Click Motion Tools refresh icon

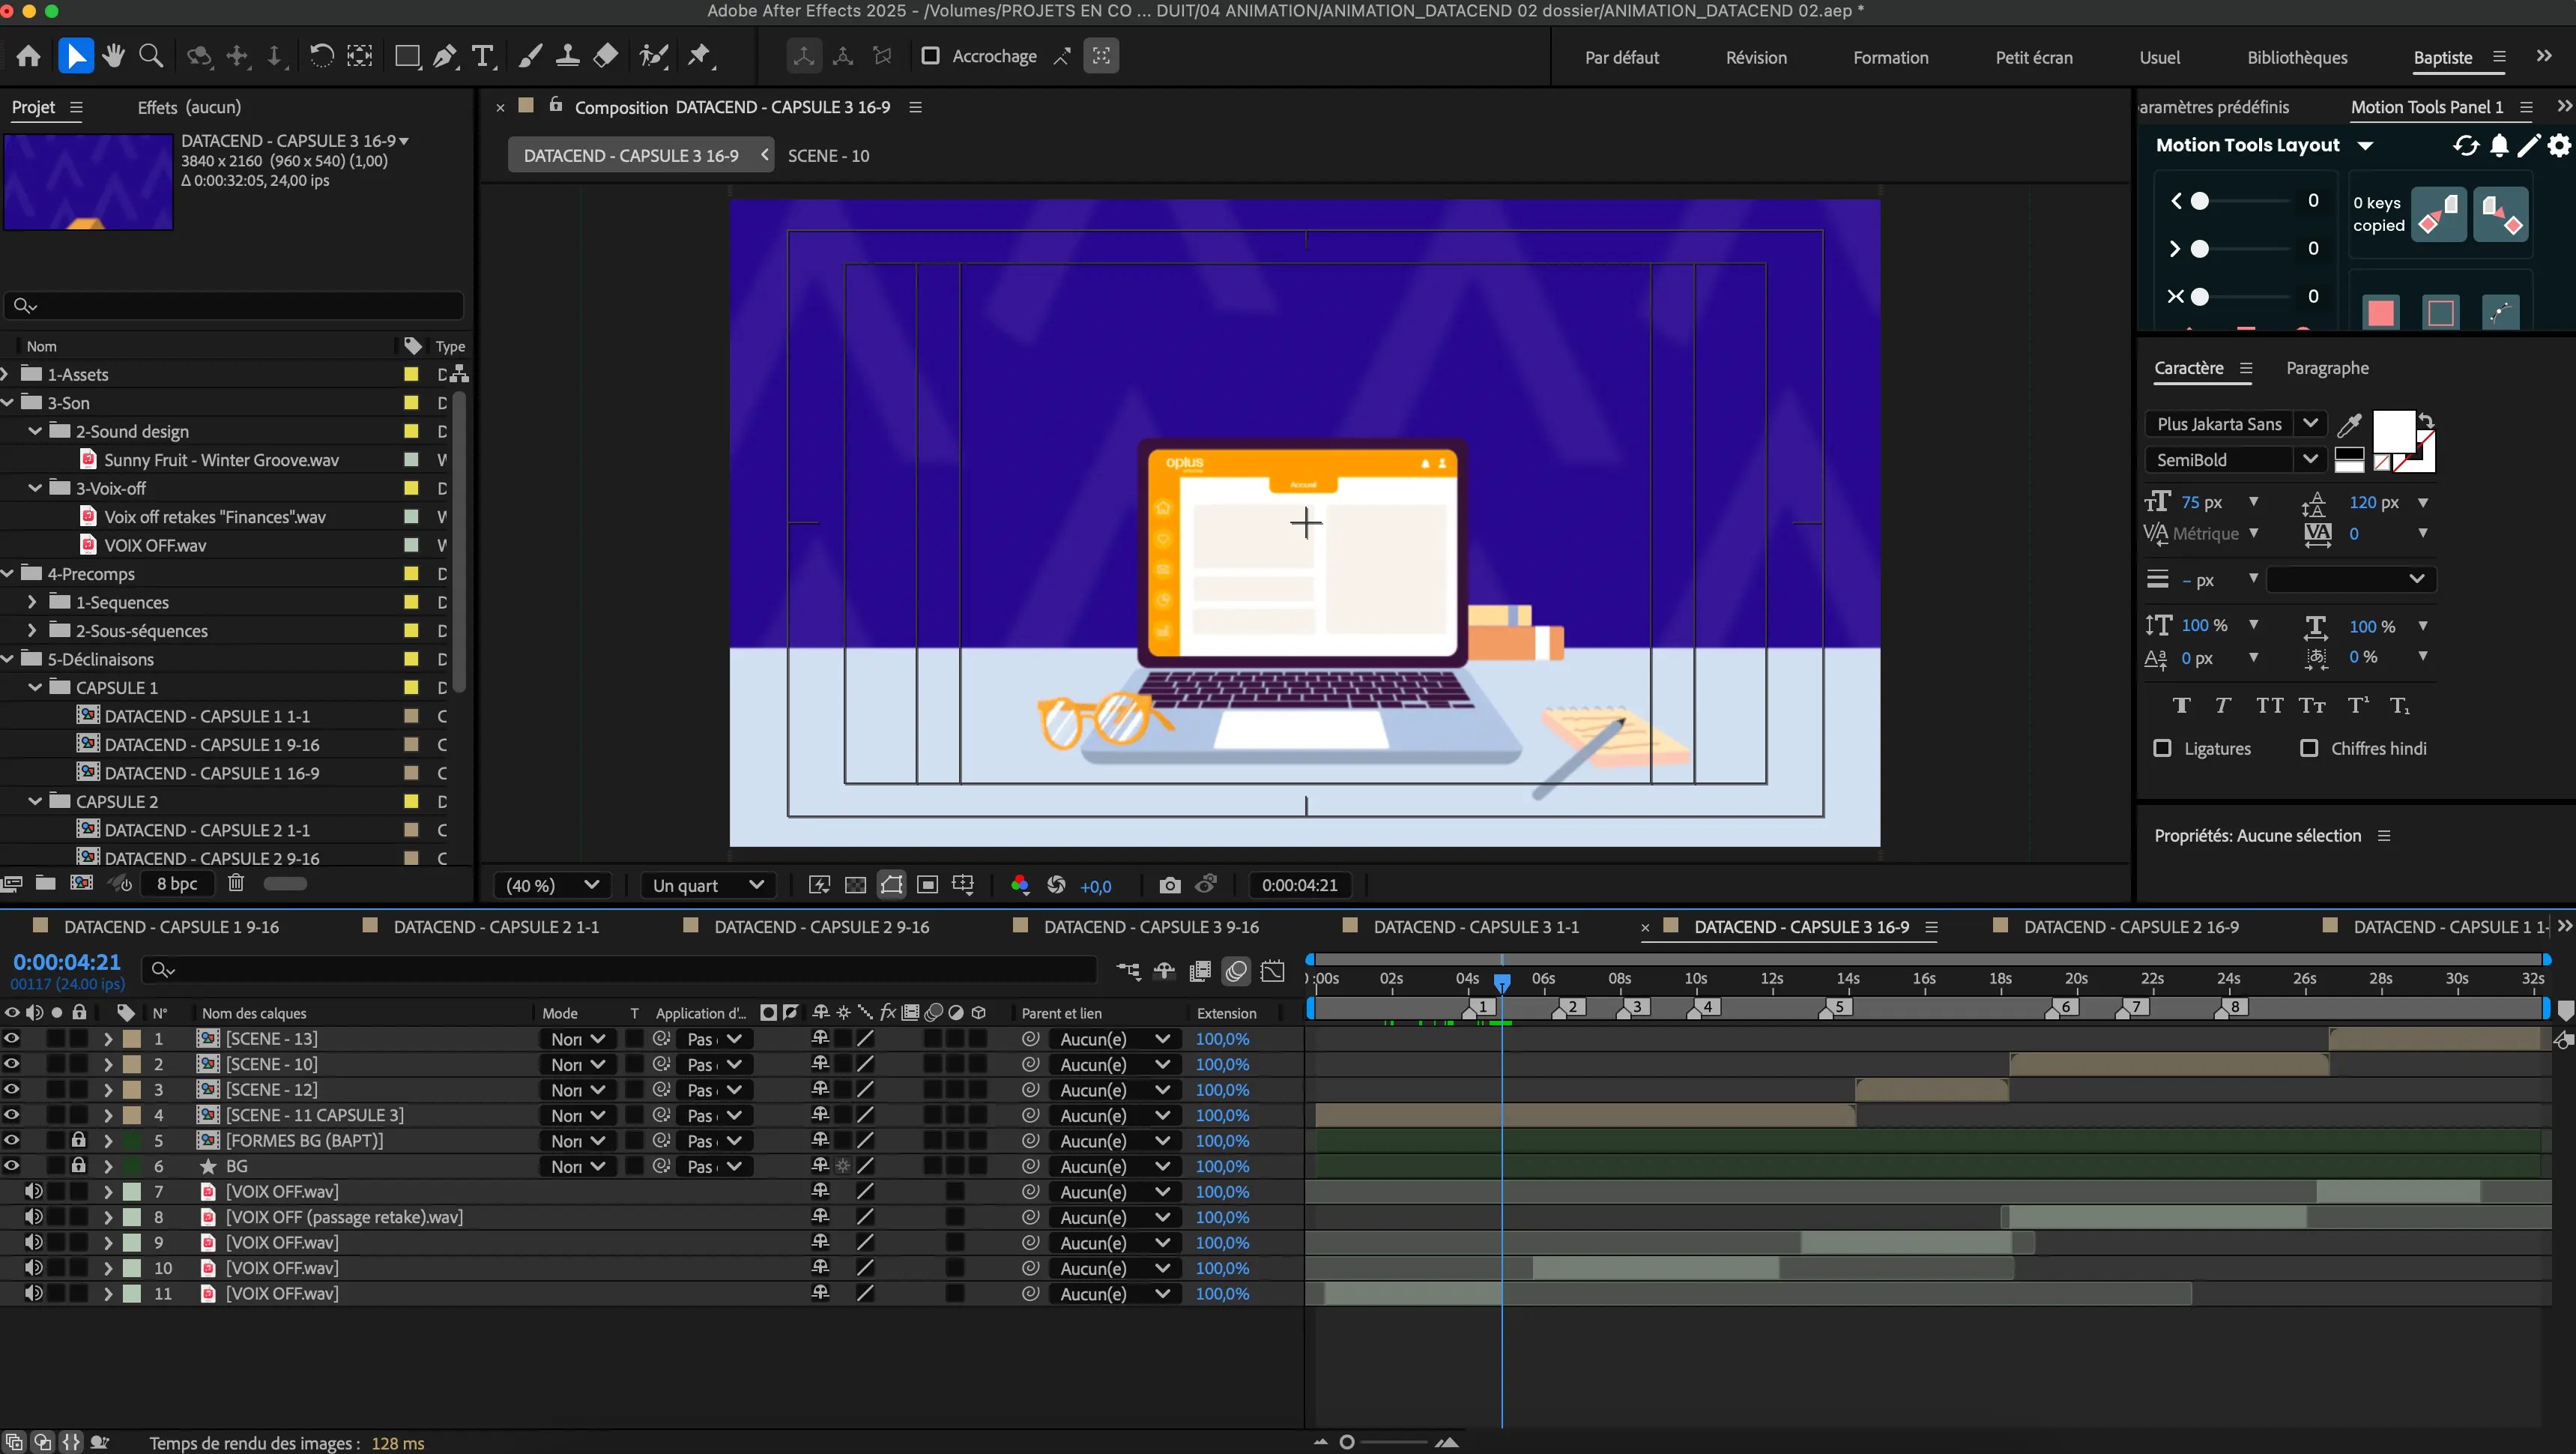tap(2466, 146)
